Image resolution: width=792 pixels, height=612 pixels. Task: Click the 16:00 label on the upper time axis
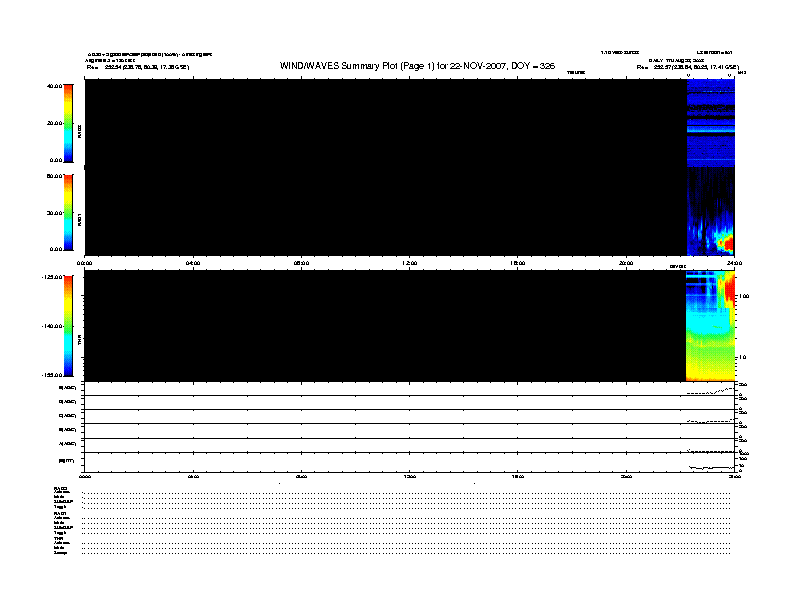tap(518, 264)
